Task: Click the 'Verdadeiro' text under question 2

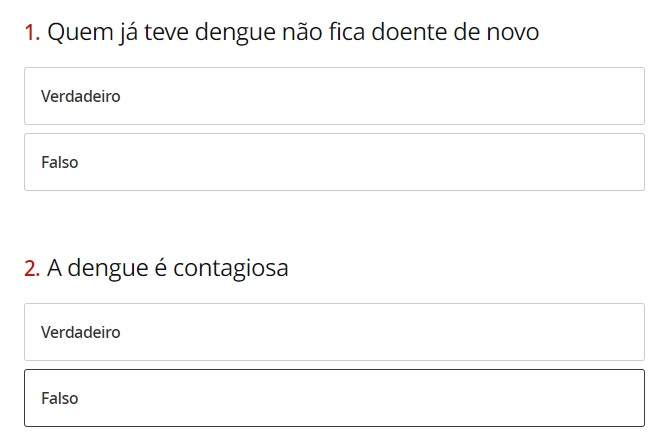Action: (81, 332)
